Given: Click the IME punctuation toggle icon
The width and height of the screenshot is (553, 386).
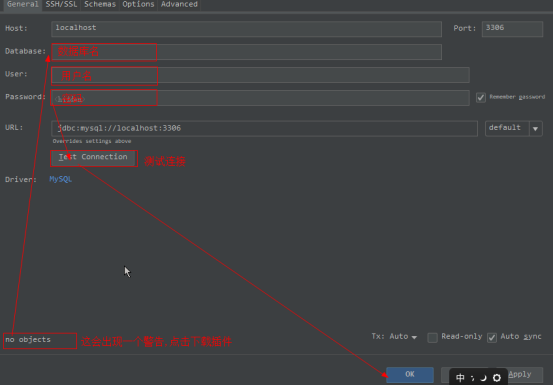Looking at the screenshot, I should tap(473, 378).
